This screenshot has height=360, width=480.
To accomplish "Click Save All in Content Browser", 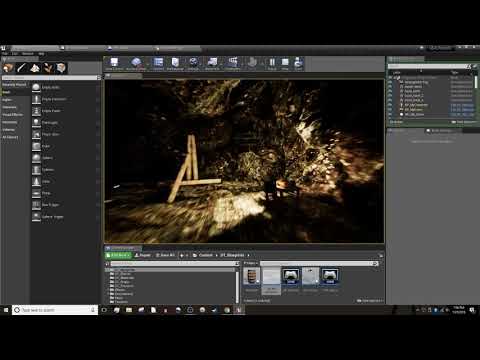I will click(x=165, y=255).
